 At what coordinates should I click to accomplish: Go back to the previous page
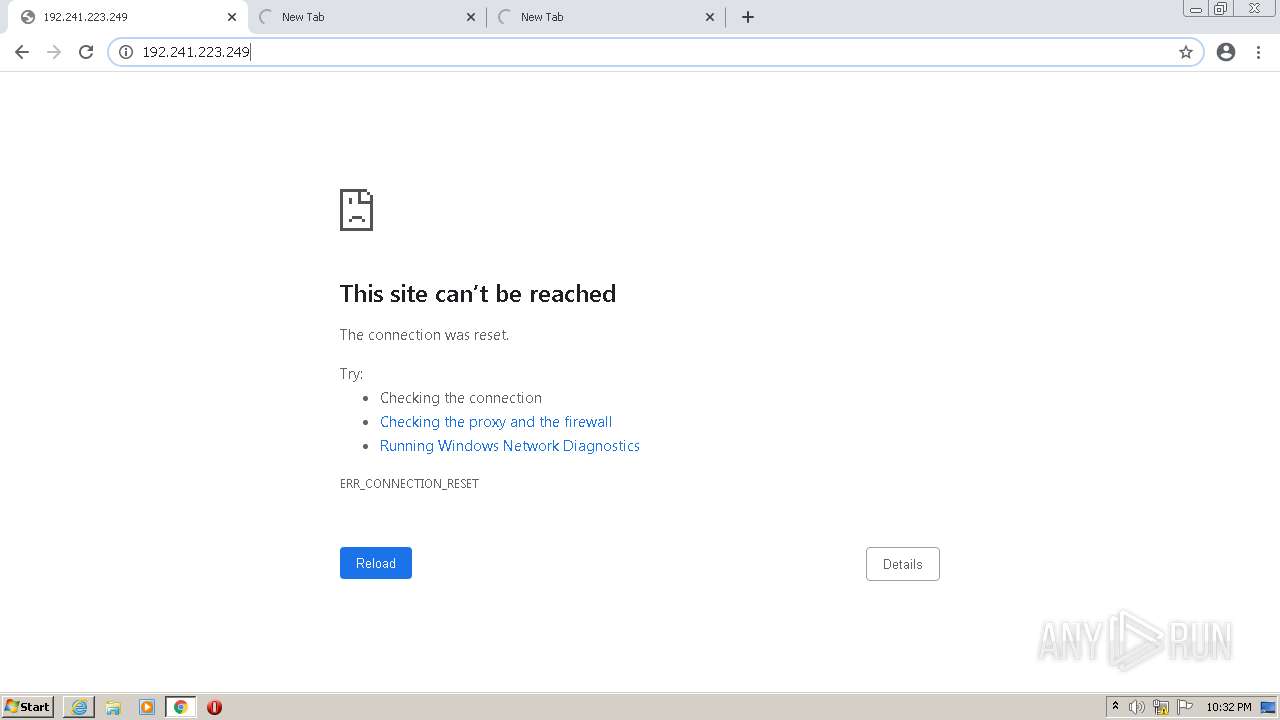22,52
